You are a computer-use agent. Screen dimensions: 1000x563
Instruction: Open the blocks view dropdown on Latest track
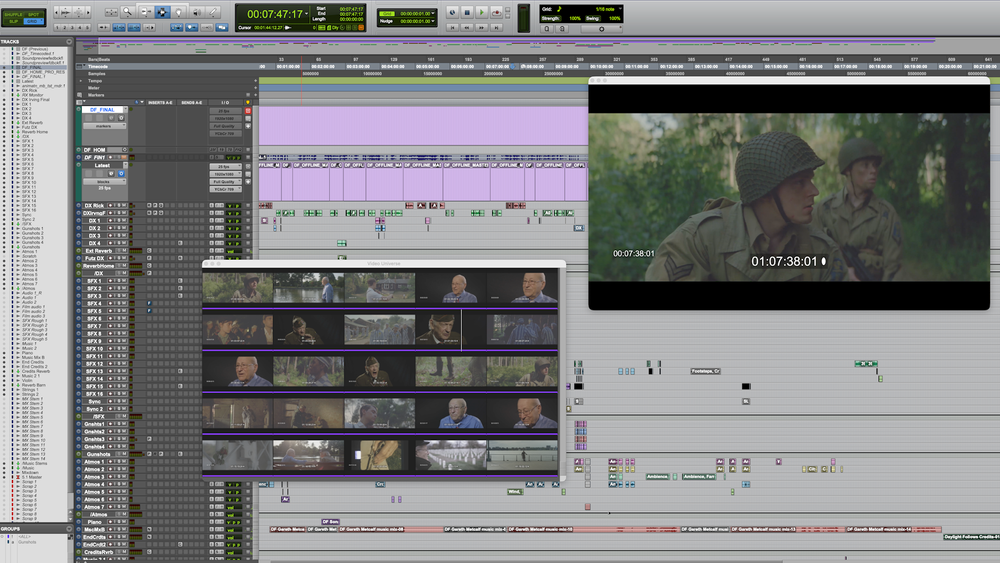(105, 182)
